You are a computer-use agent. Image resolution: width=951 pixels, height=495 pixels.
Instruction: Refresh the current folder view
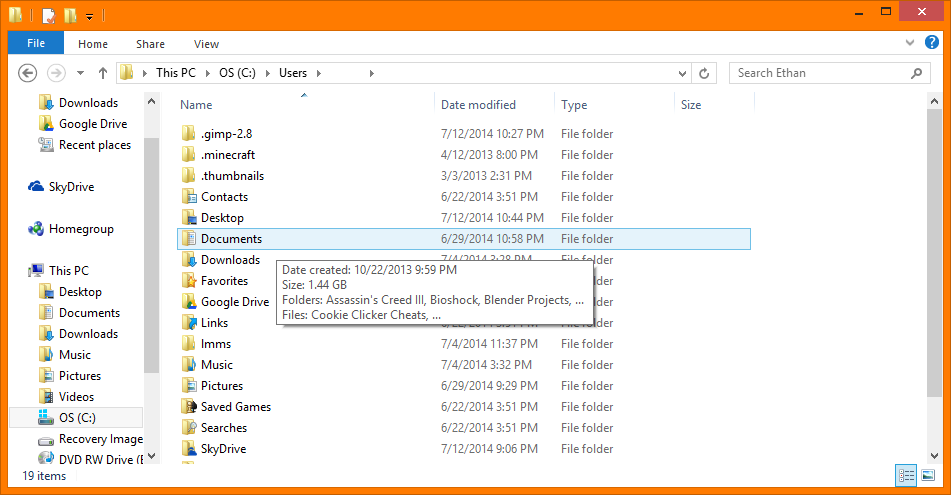pos(705,73)
